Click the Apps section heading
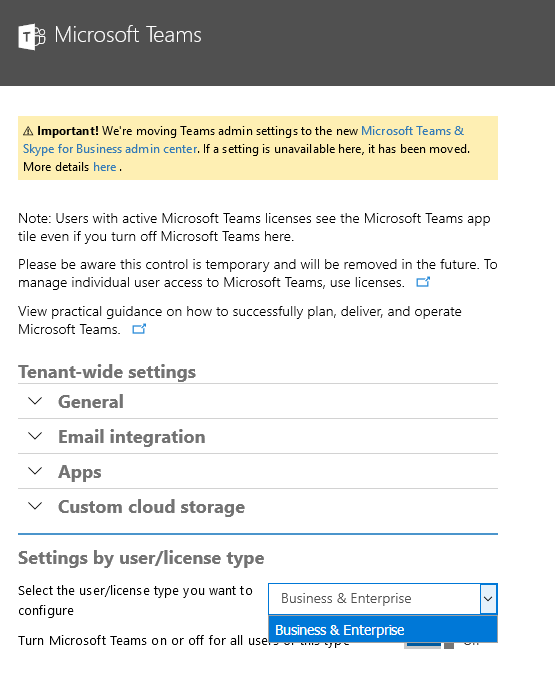Viewport: 555px width, 692px height. pos(80,472)
